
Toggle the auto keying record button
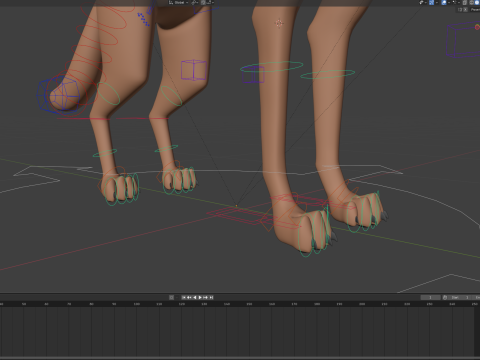pos(171,297)
